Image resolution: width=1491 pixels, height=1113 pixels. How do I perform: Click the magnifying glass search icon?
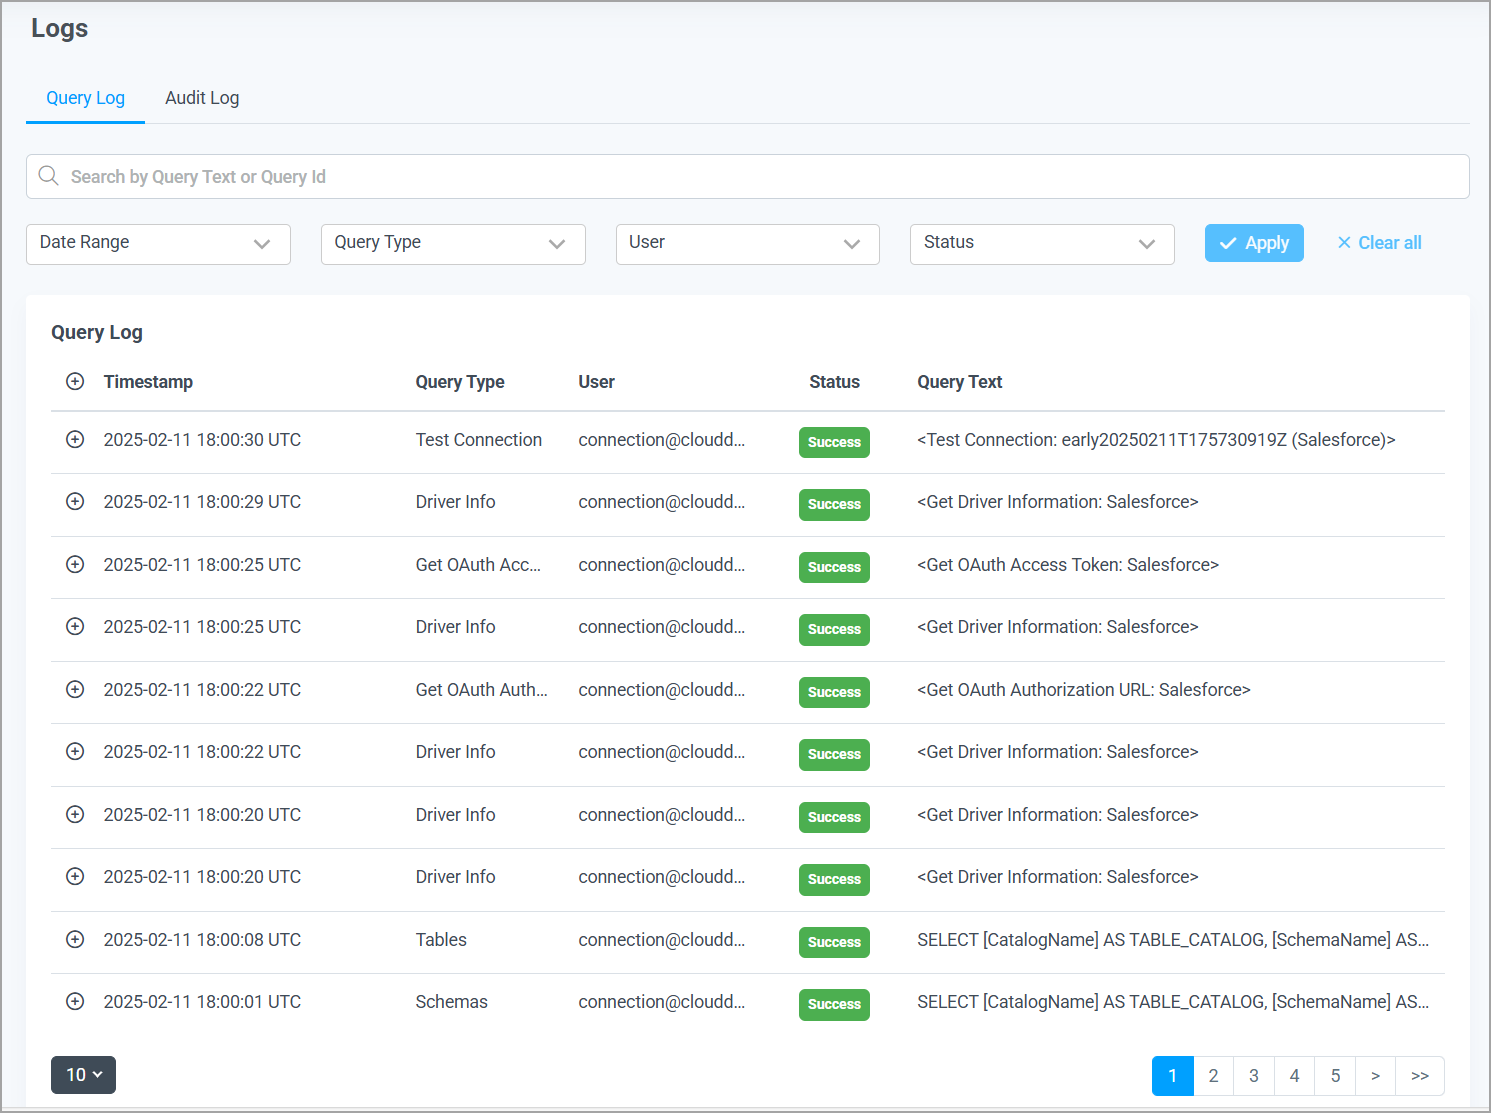[48, 176]
